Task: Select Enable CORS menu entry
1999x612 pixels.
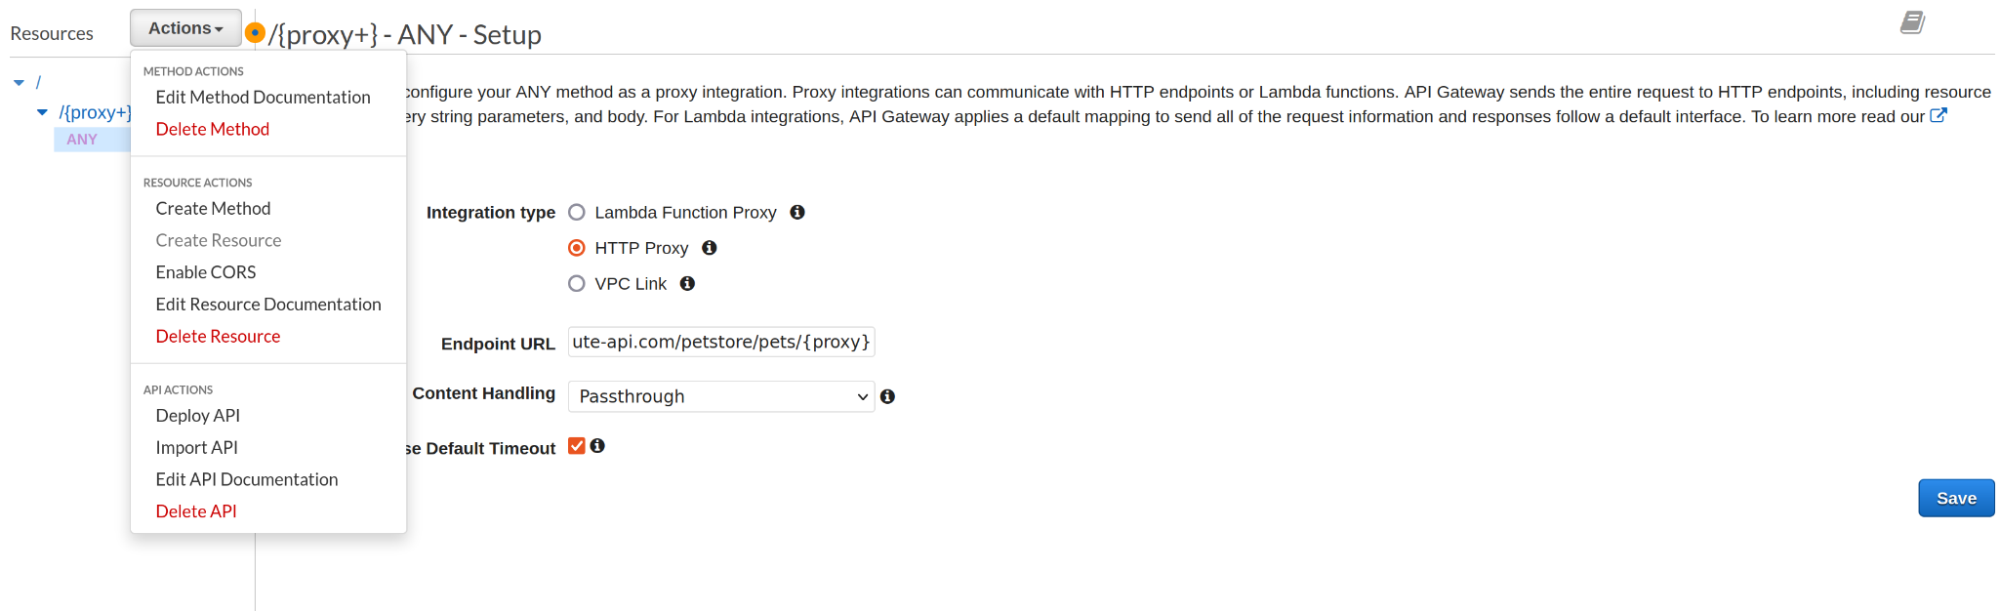Action: [x=206, y=272]
